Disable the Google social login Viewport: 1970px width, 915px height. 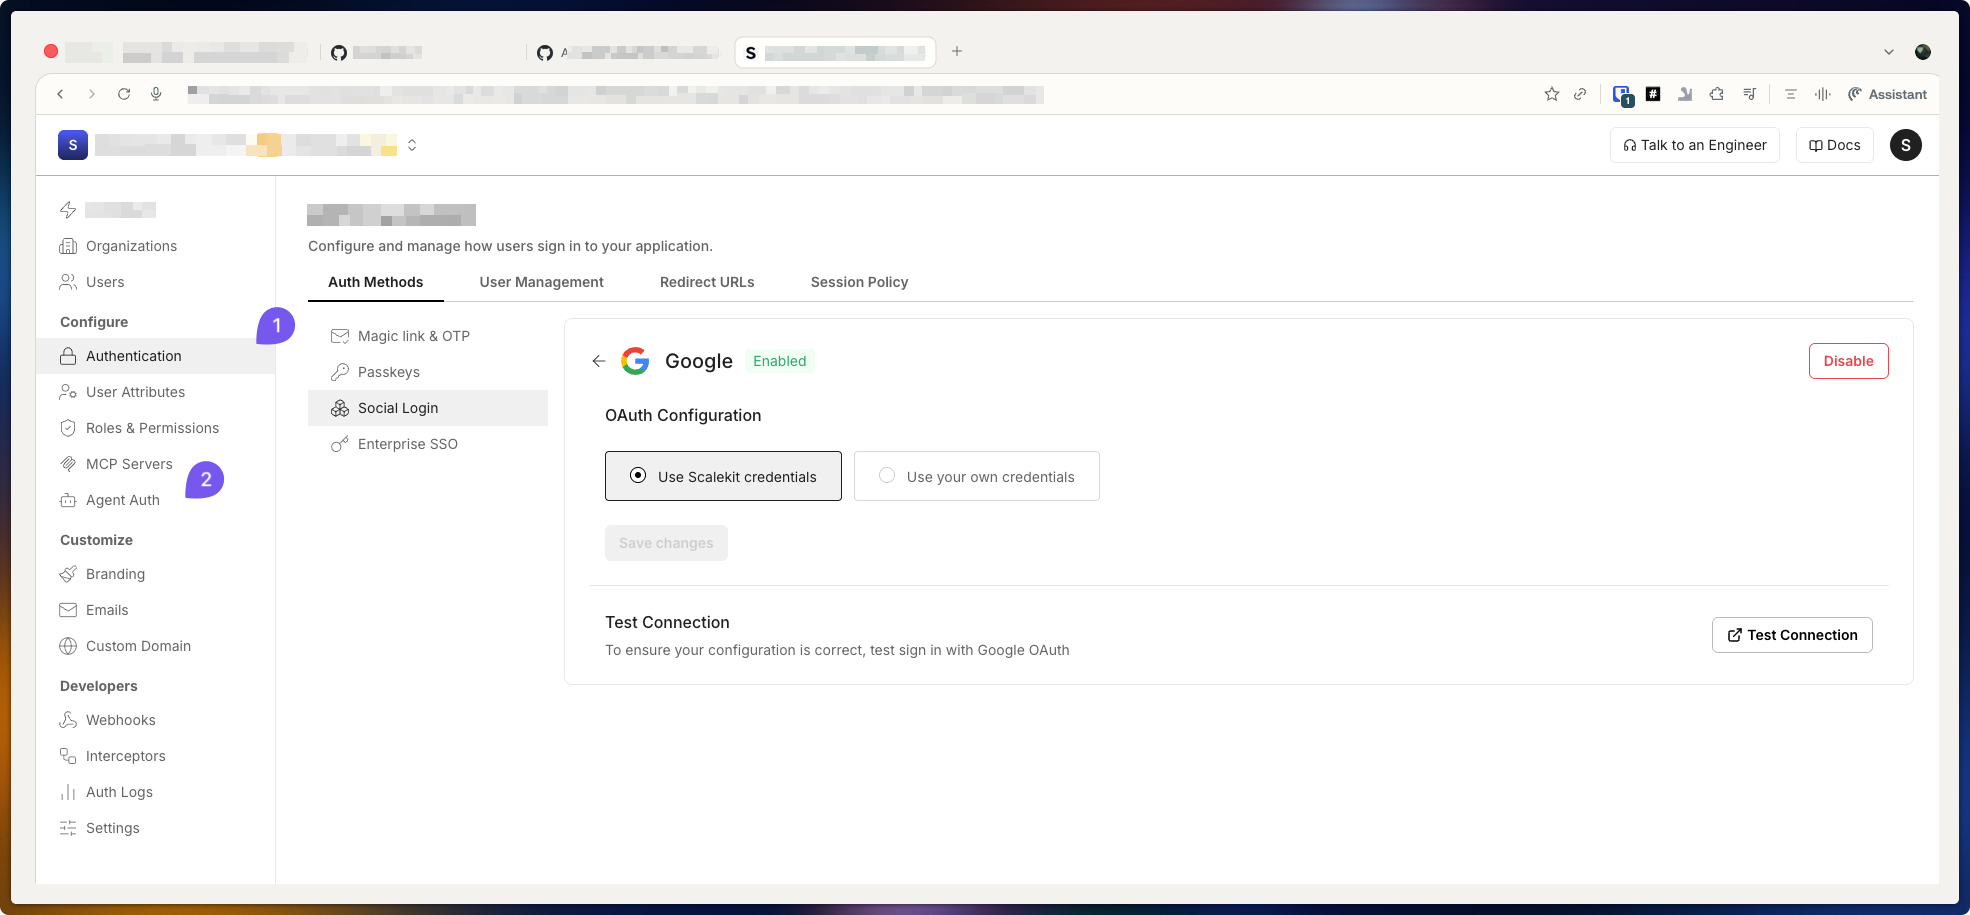pos(1848,361)
